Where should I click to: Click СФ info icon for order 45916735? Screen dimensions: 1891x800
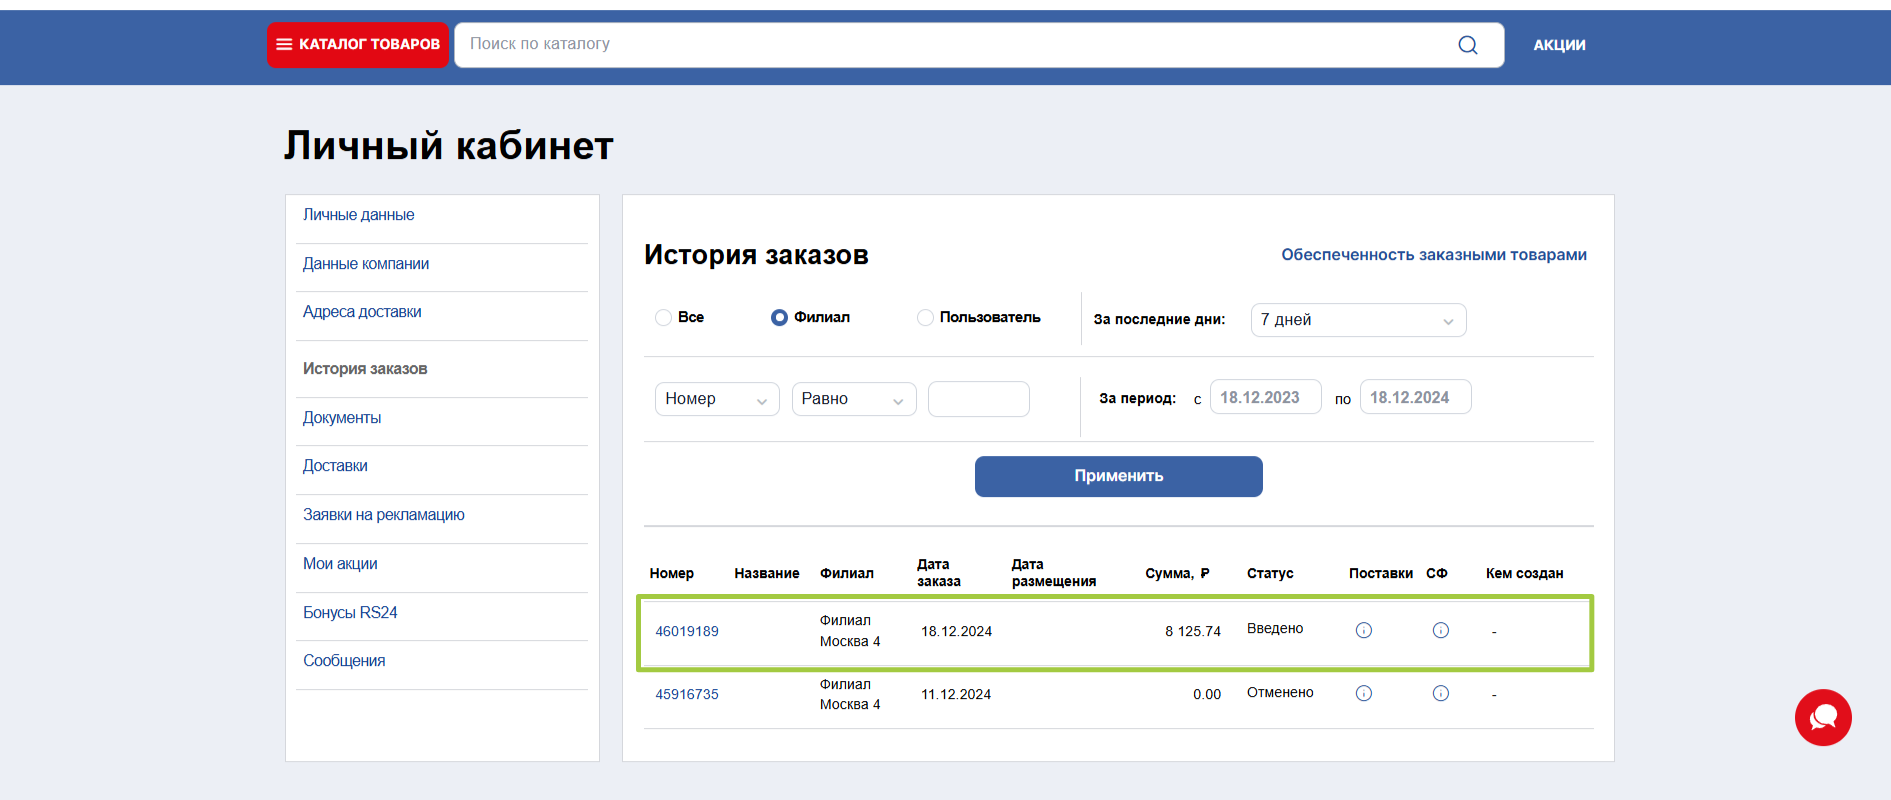pos(1441,693)
